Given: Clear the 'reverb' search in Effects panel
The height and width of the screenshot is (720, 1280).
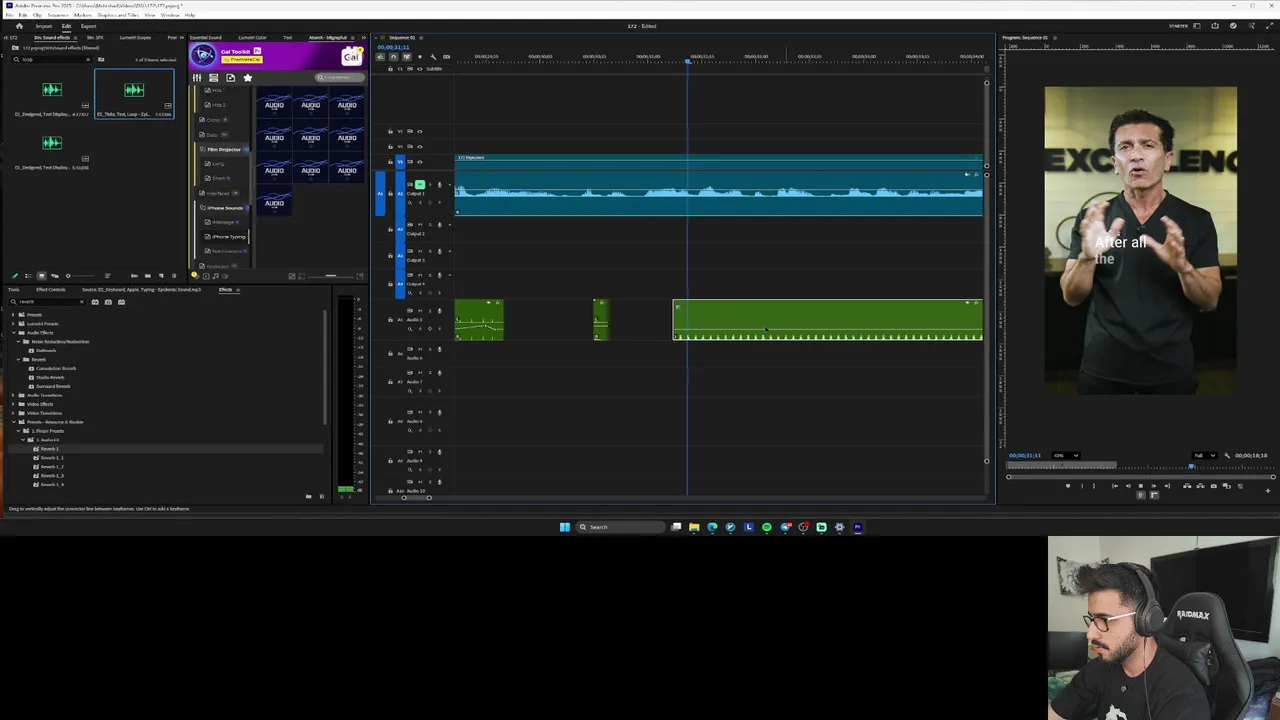Looking at the screenshot, I should tap(82, 302).
